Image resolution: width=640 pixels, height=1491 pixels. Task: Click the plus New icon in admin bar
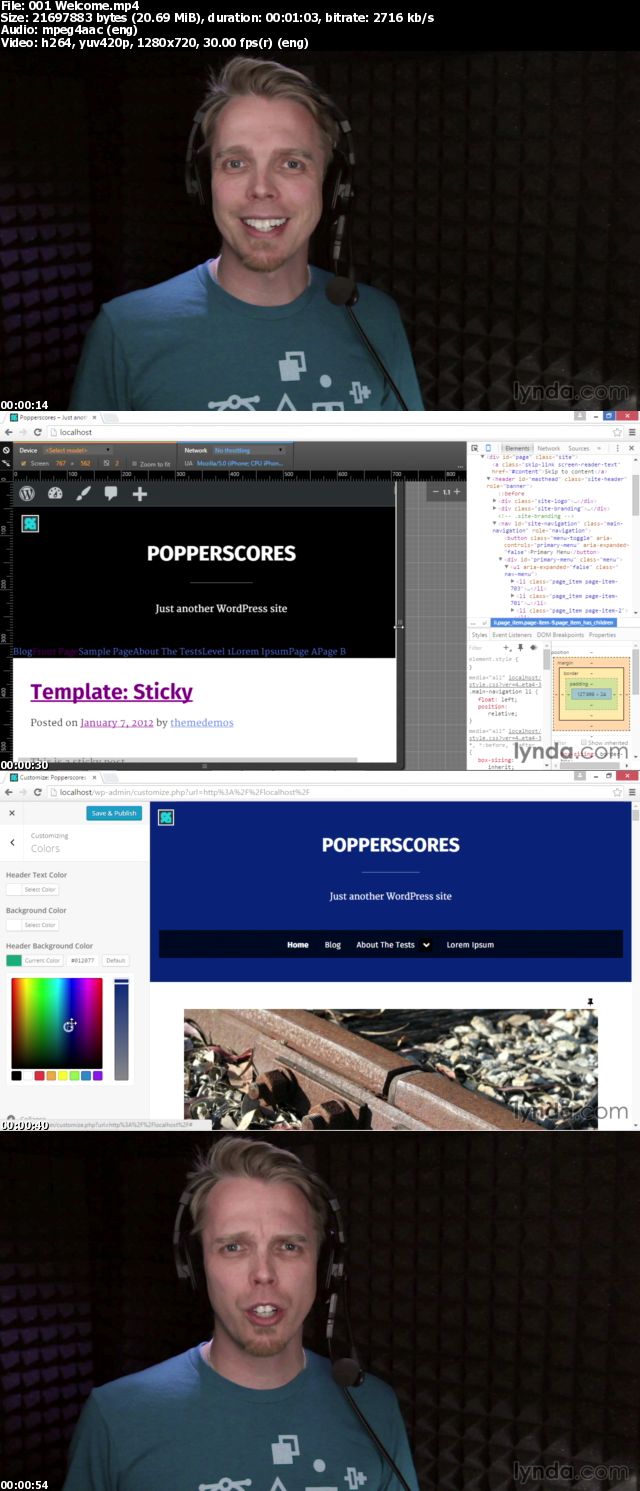pos(140,493)
